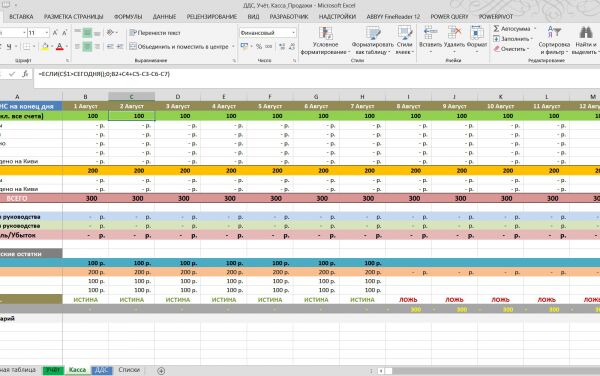The width and height of the screenshot is (600, 376).
Task: Open alignment settings dialog launcher
Action: click(234, 60)
